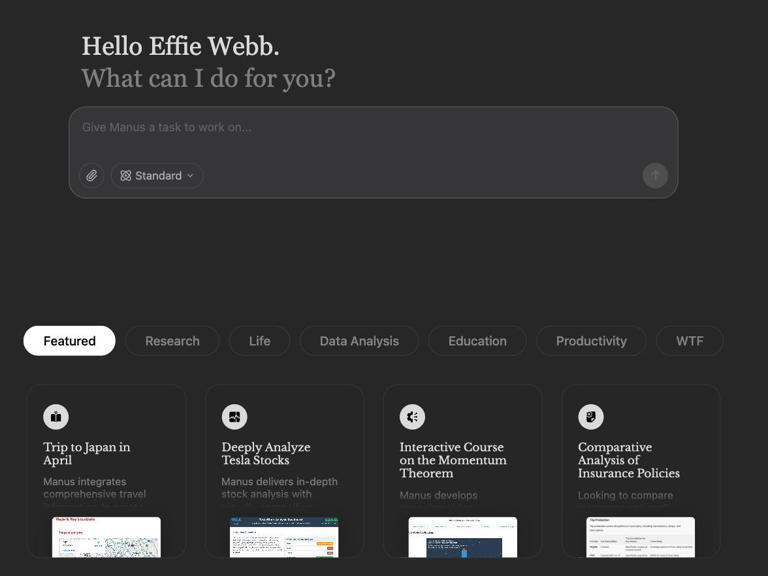Click the Trip to Japan card icon
Viewport: 768px width, 576px height.
56,416
